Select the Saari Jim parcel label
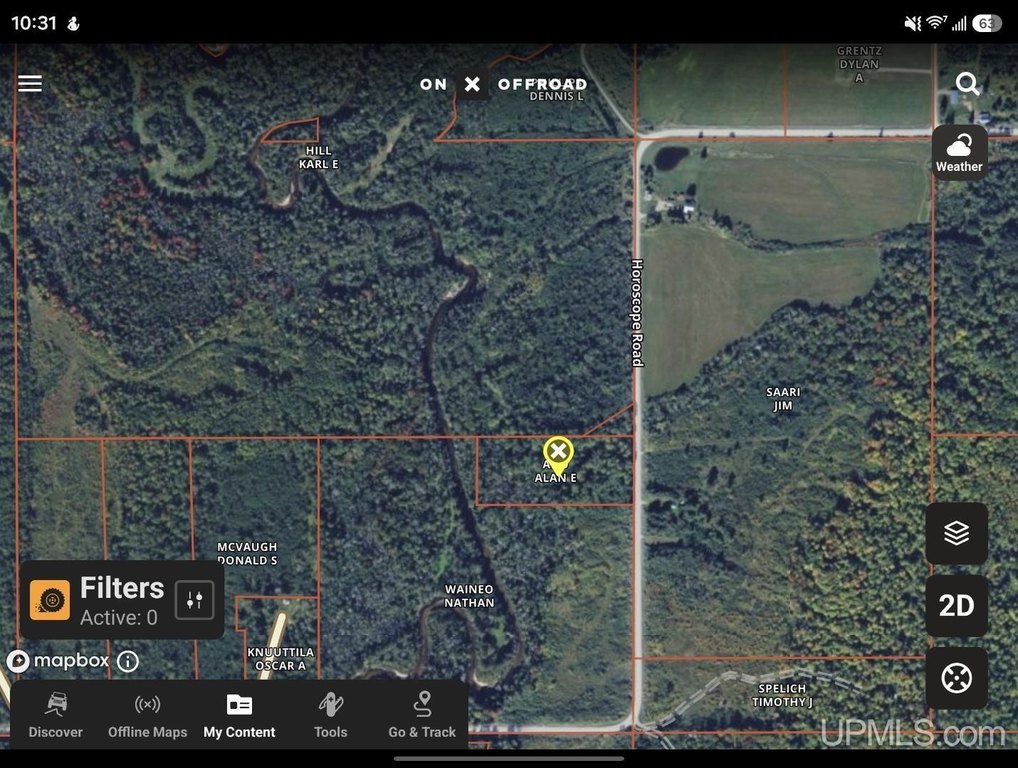The width and height of the screenshot is (1018, 768). point(783,399)
